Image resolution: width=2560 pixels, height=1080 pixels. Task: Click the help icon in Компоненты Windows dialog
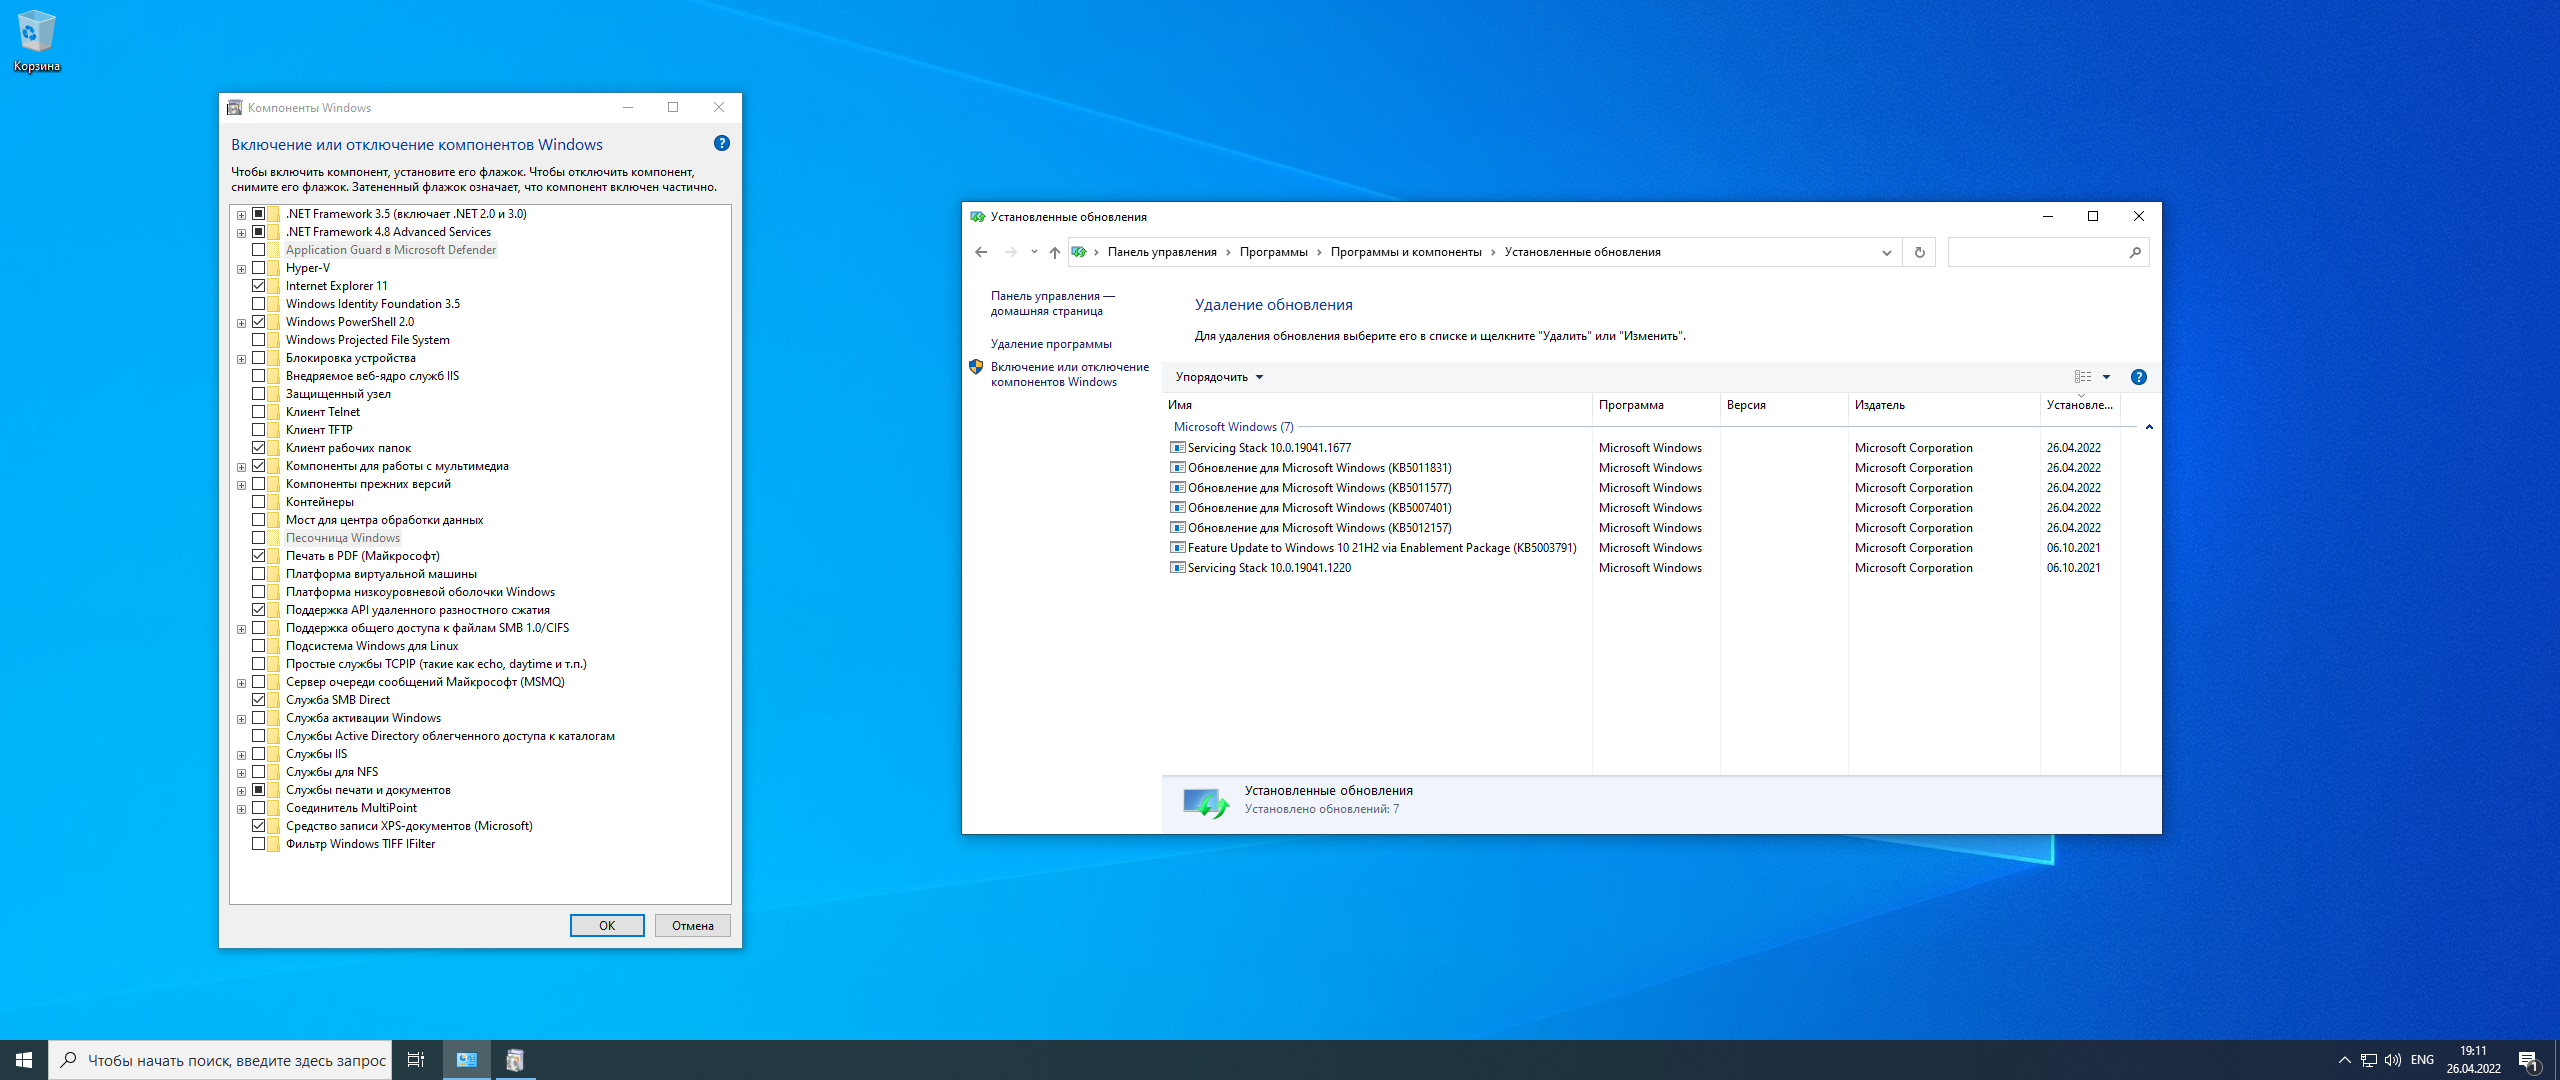click(x=722, y=144)
